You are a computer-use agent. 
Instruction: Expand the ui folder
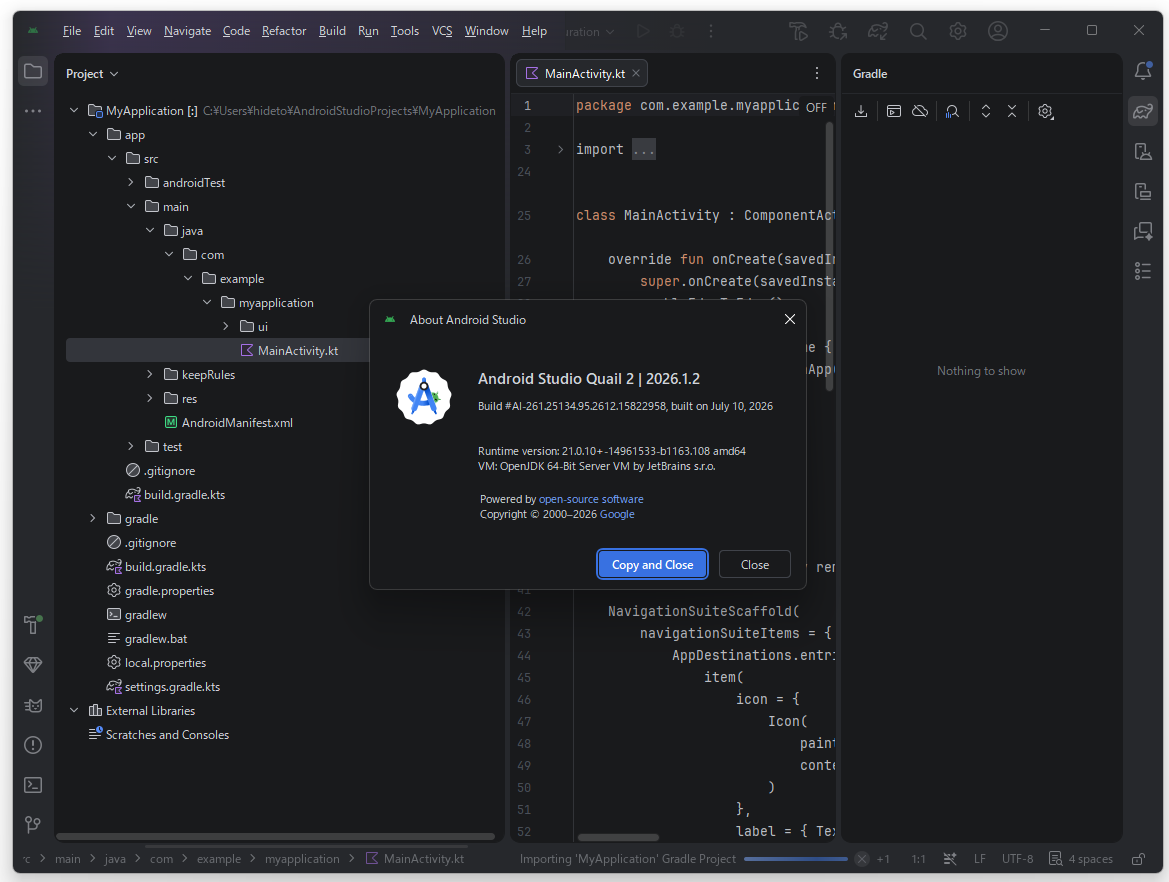pos(226,326)
